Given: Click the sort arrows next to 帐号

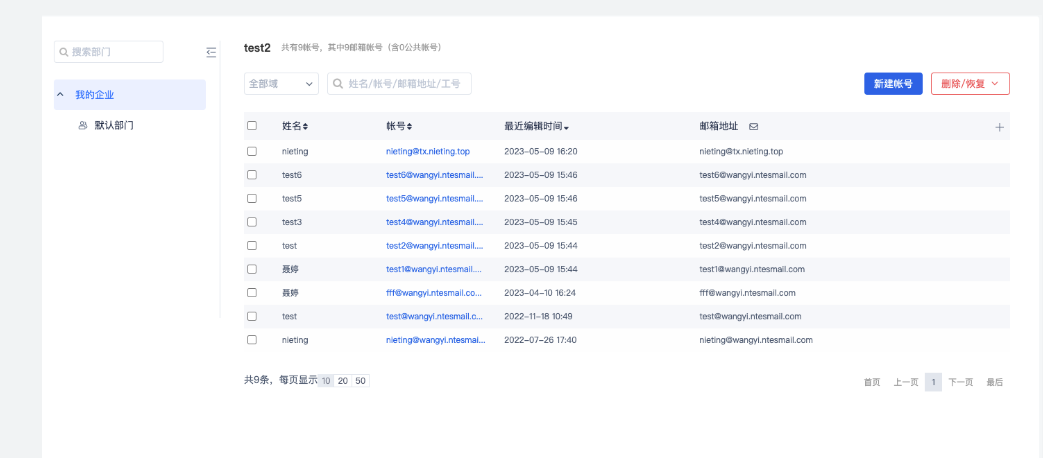Looking at the screenshot, I should (410, 126).
